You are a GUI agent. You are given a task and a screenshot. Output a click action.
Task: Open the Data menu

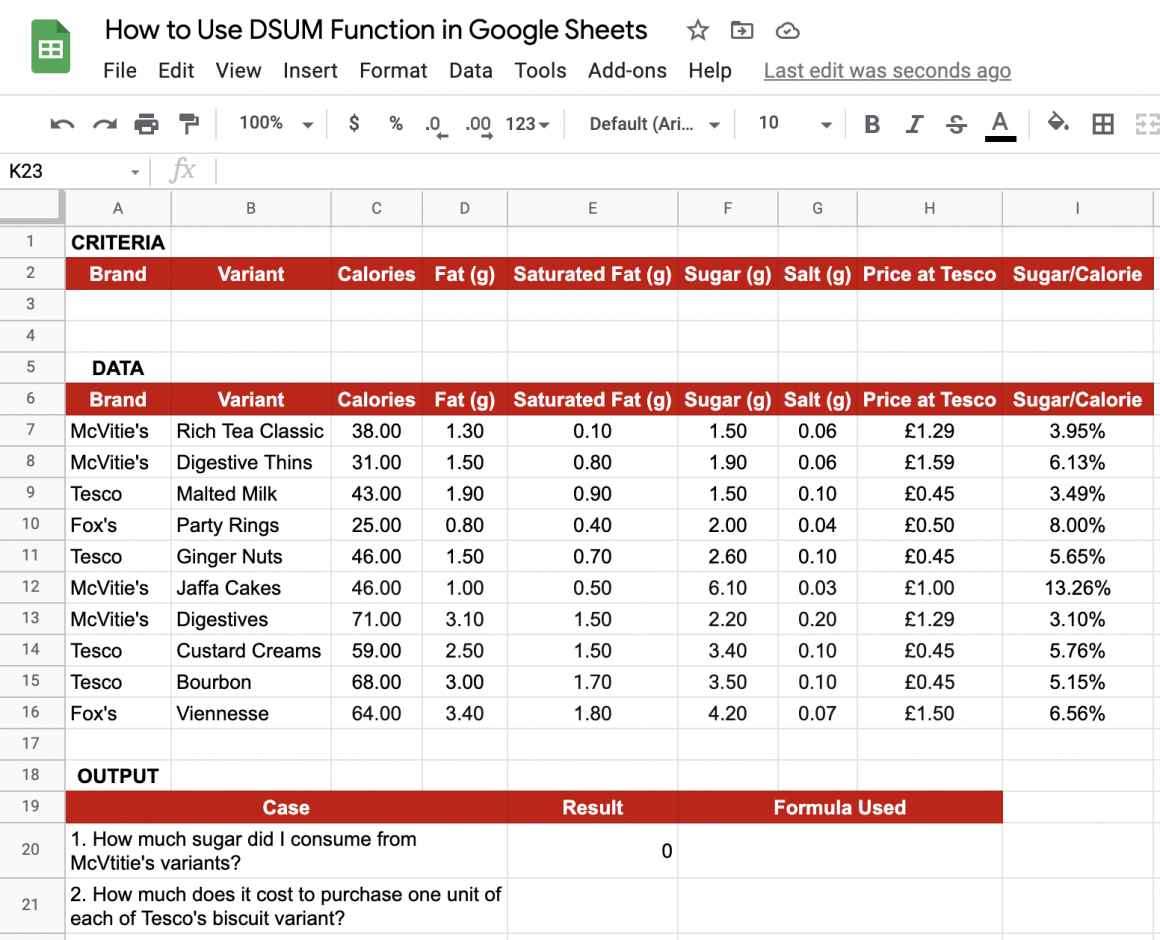click(470, 70)
